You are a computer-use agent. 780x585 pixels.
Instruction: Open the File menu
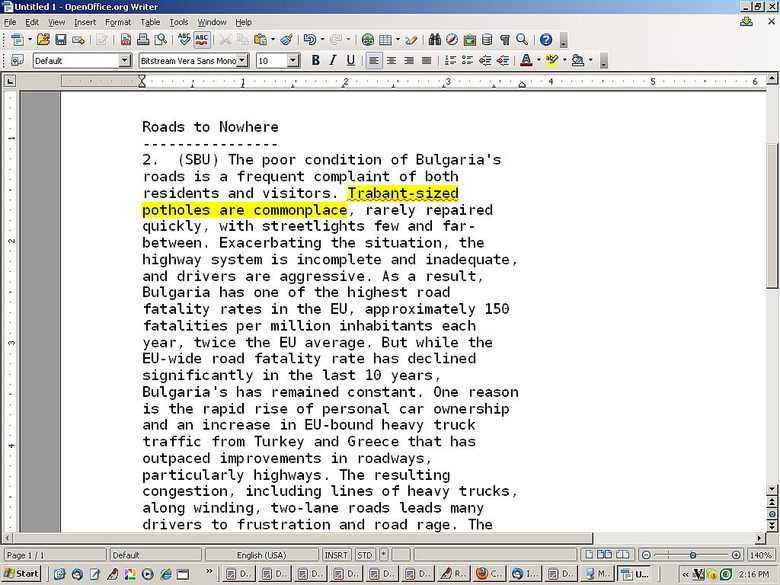pos(10,22)
